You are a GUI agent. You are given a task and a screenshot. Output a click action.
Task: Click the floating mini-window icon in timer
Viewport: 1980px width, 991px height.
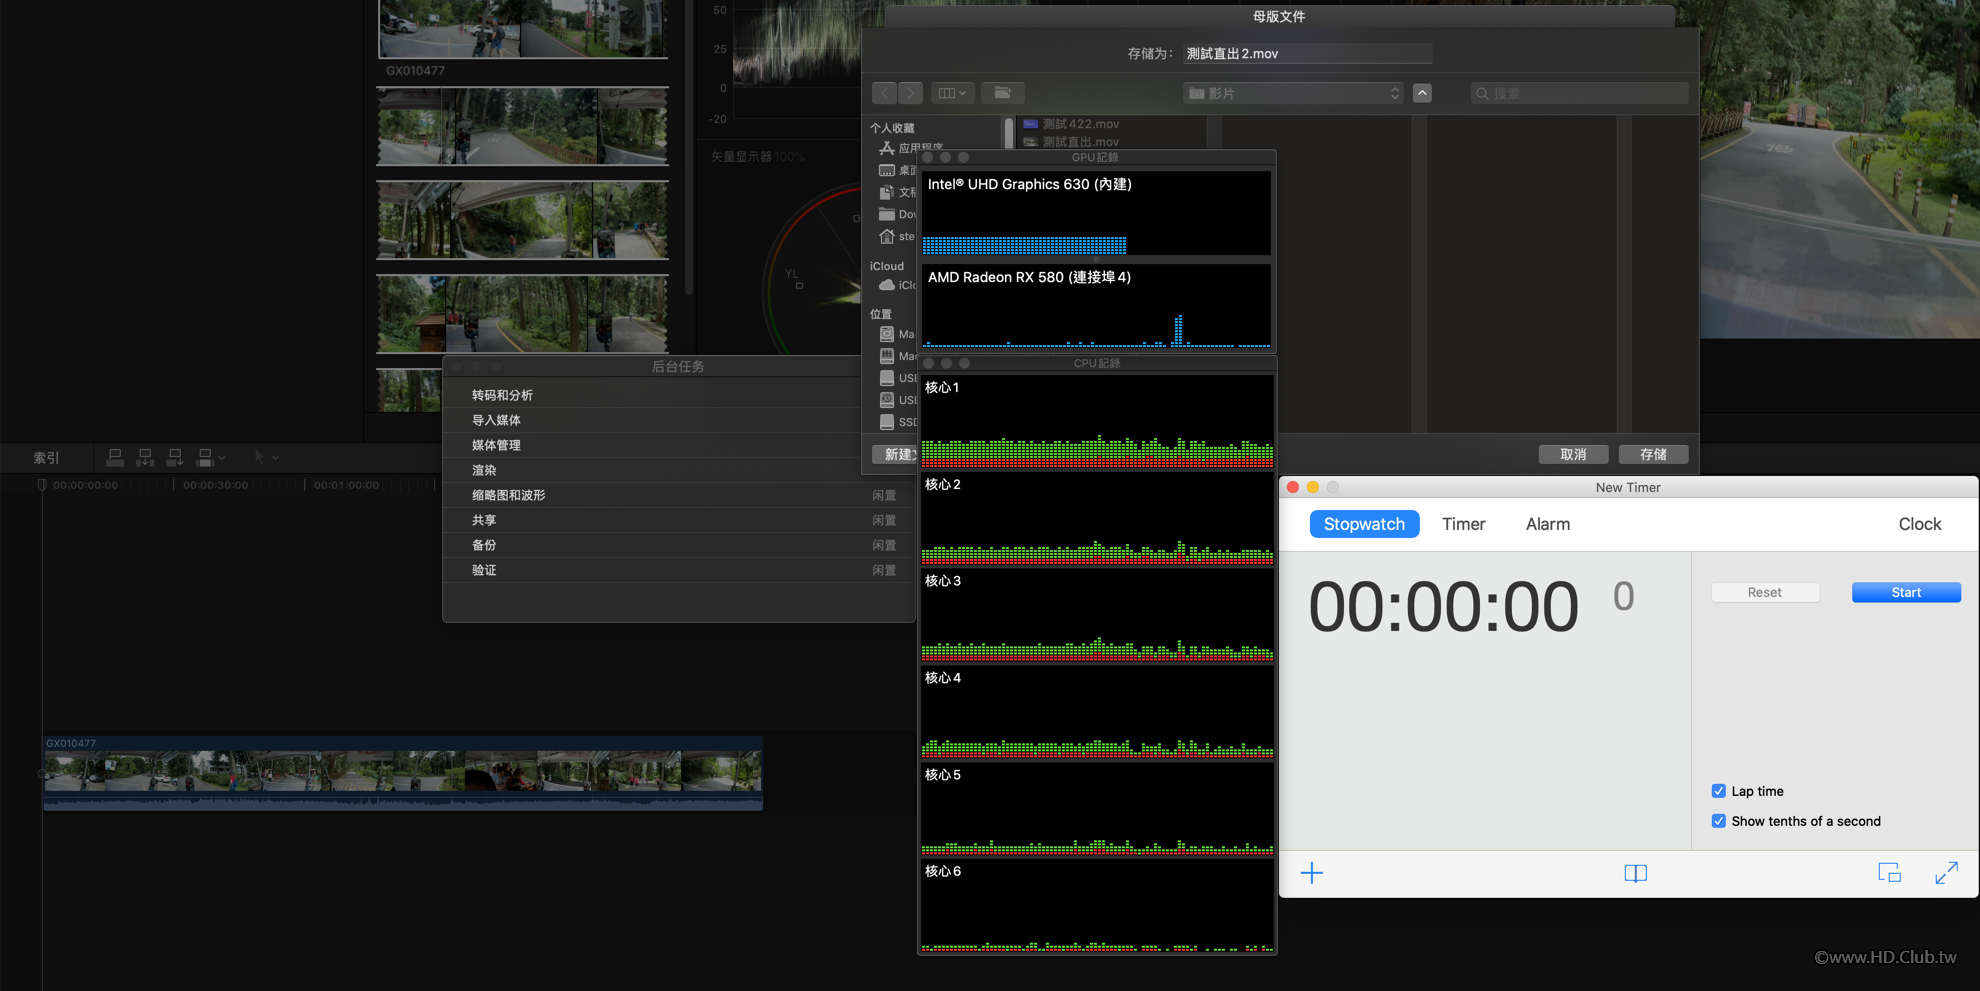[1889, 873]
